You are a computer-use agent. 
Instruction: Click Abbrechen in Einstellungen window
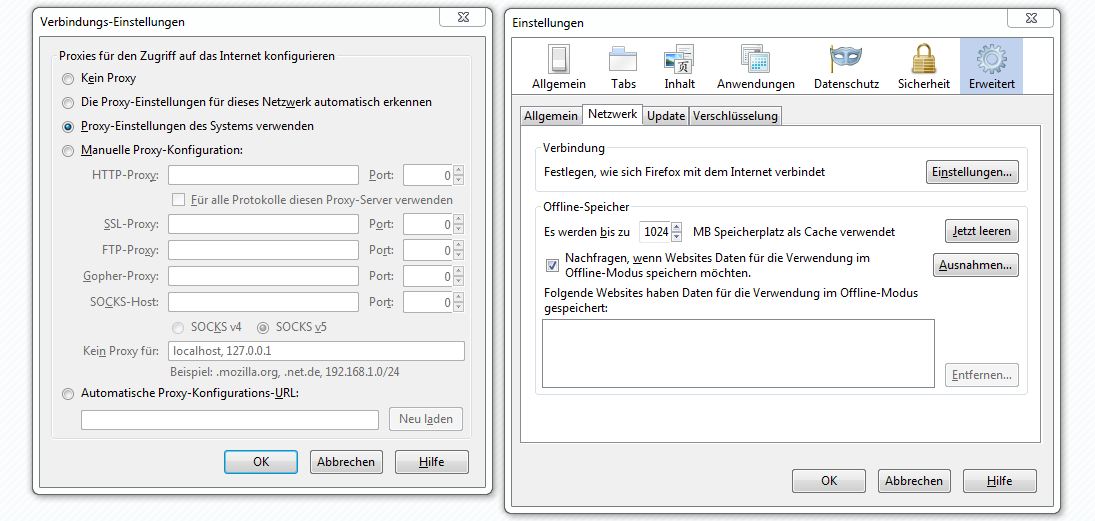(x=914, y=480)
